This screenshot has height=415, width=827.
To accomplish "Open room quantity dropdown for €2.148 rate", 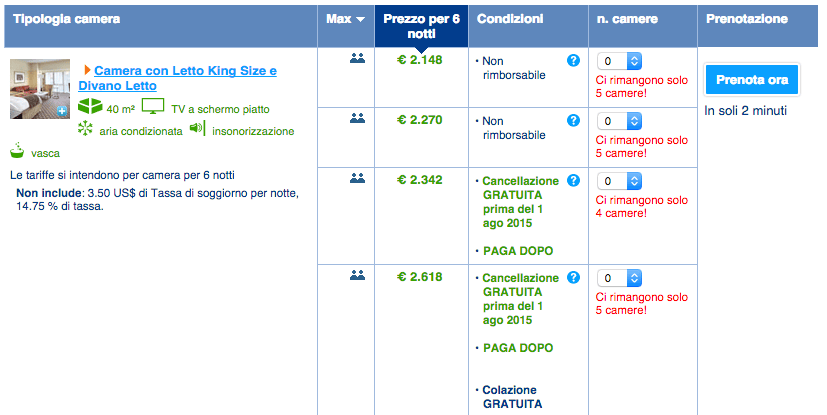I will click(x=619, y=60).
